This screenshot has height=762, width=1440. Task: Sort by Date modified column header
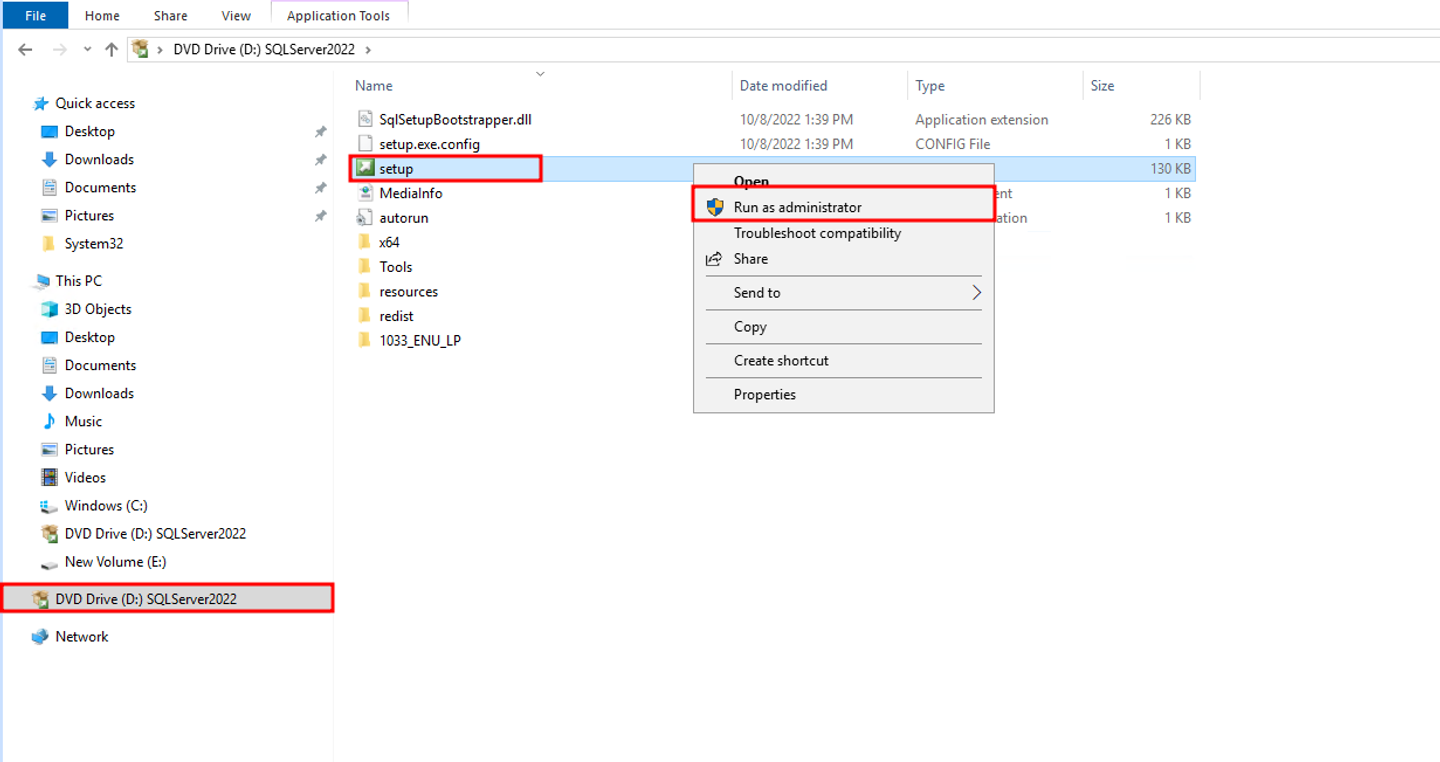[783, 86]
